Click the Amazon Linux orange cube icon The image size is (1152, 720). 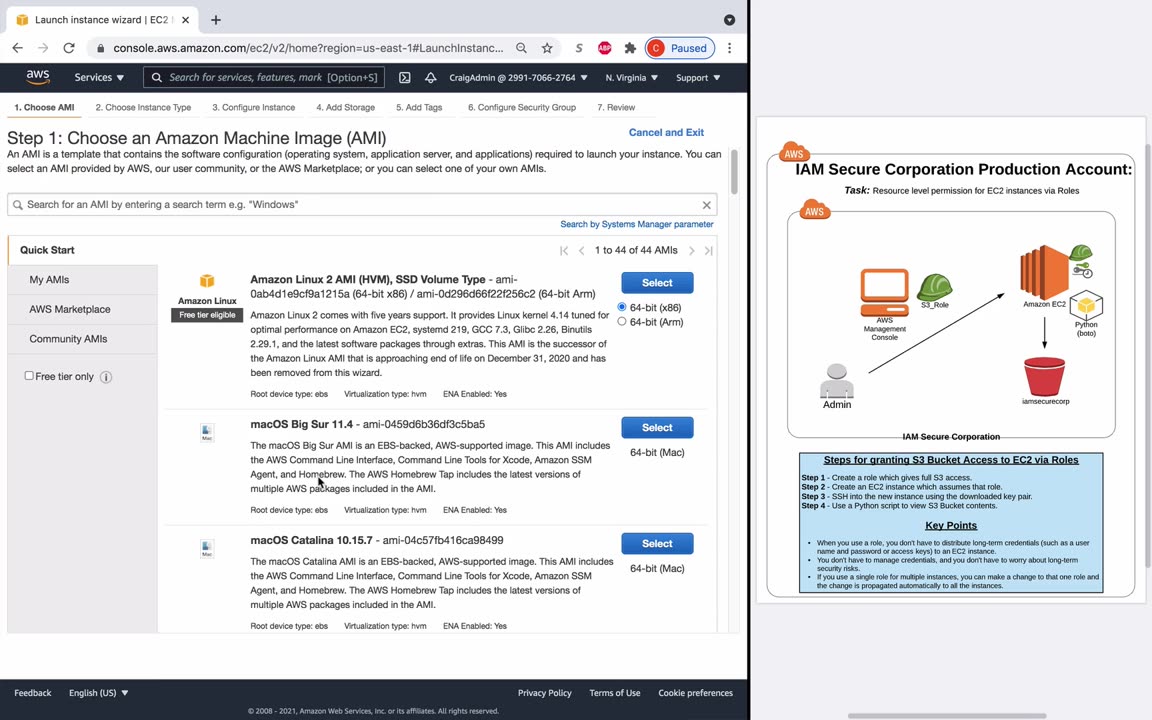207,281
